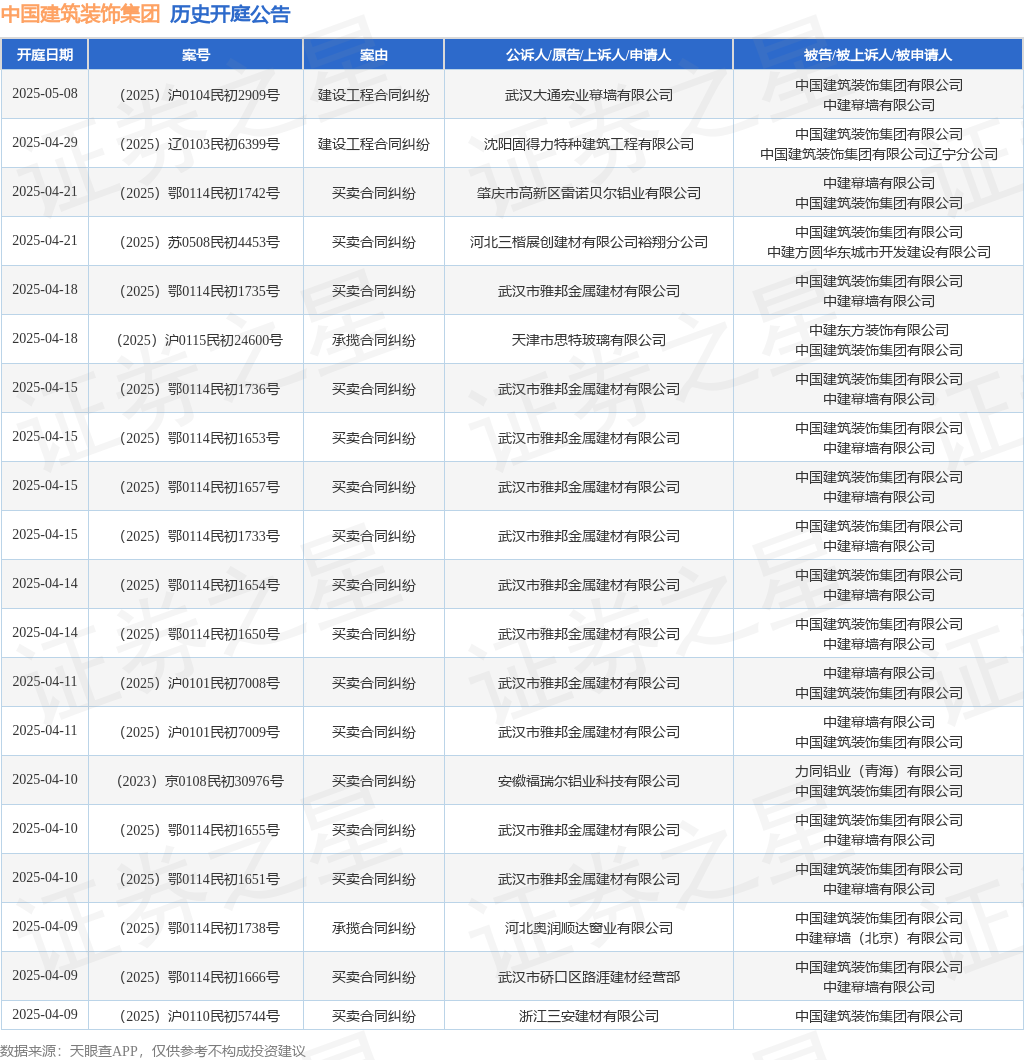The image size is (1024, 1060).
Task: Select case number 鄂0114民初1655号
Action: (x=224, y=830)
